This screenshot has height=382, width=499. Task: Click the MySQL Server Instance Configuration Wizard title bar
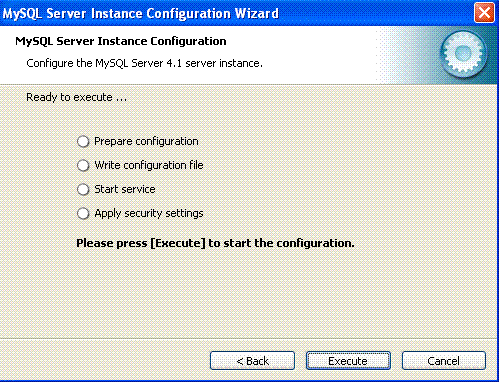click(233, 13)
